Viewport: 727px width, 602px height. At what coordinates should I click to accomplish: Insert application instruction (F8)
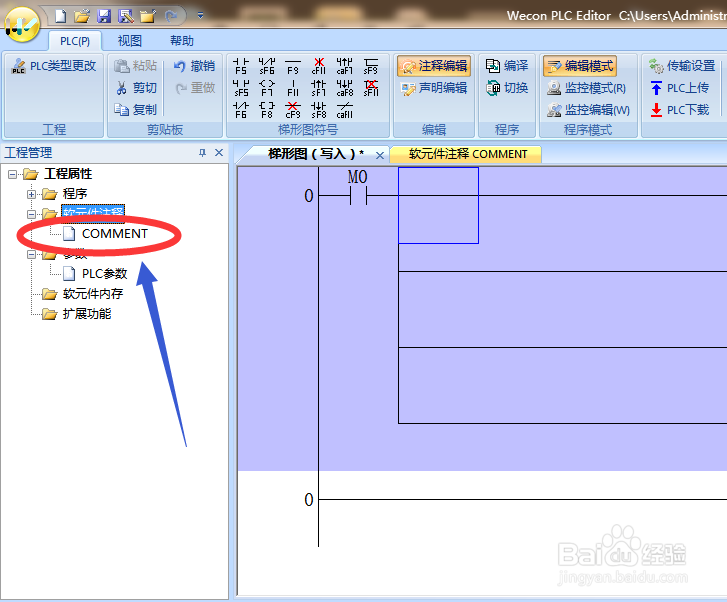point(267,110)
